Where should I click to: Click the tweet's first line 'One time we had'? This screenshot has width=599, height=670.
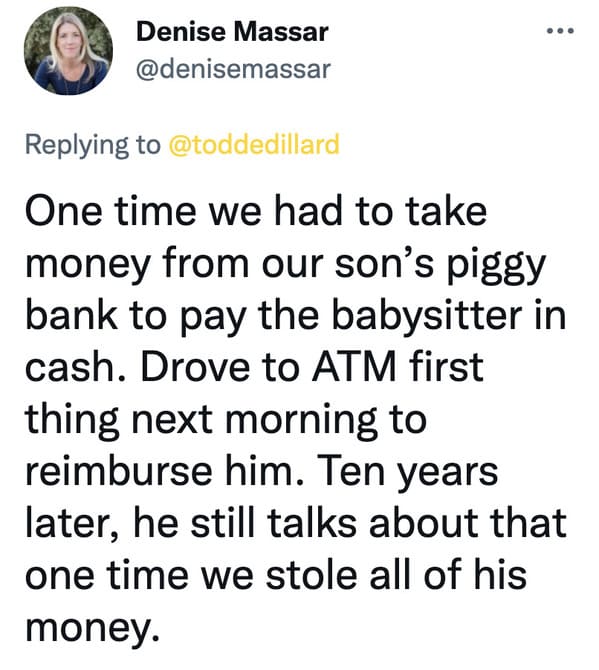(184, 212)
